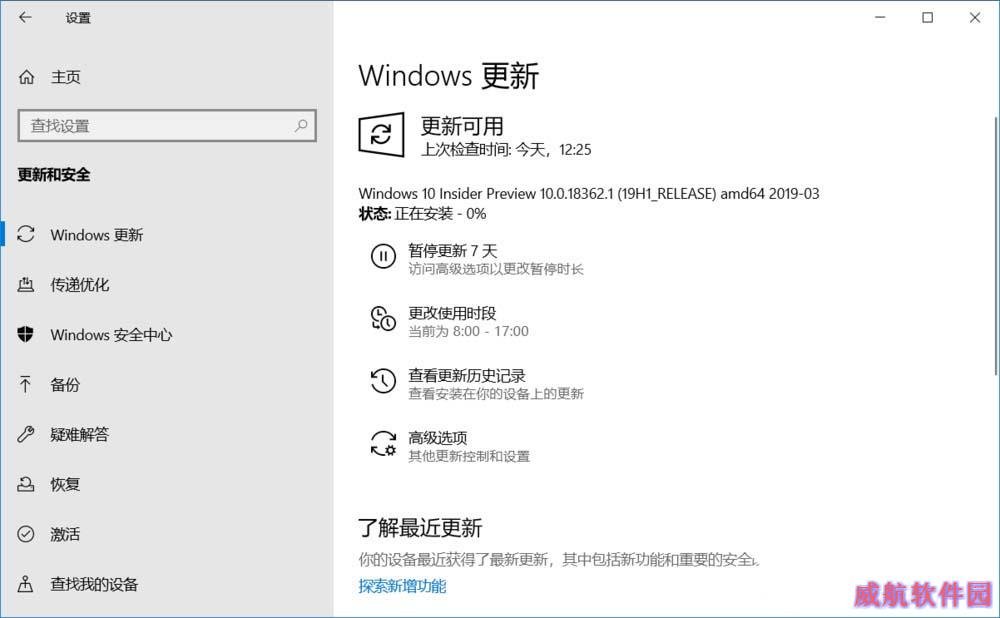
Task: Click the back arrow icon
Action: [25, 17]
